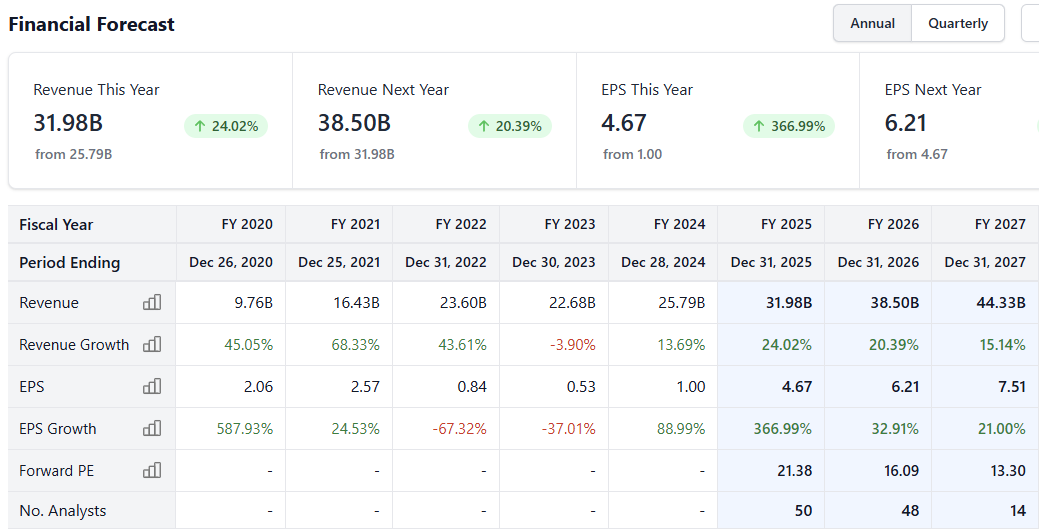This screenshot has height=529, width=1039.
Task: Click the 366.99% EPS This Year badge
Action: pyautogui.click(x=789, y=126)
